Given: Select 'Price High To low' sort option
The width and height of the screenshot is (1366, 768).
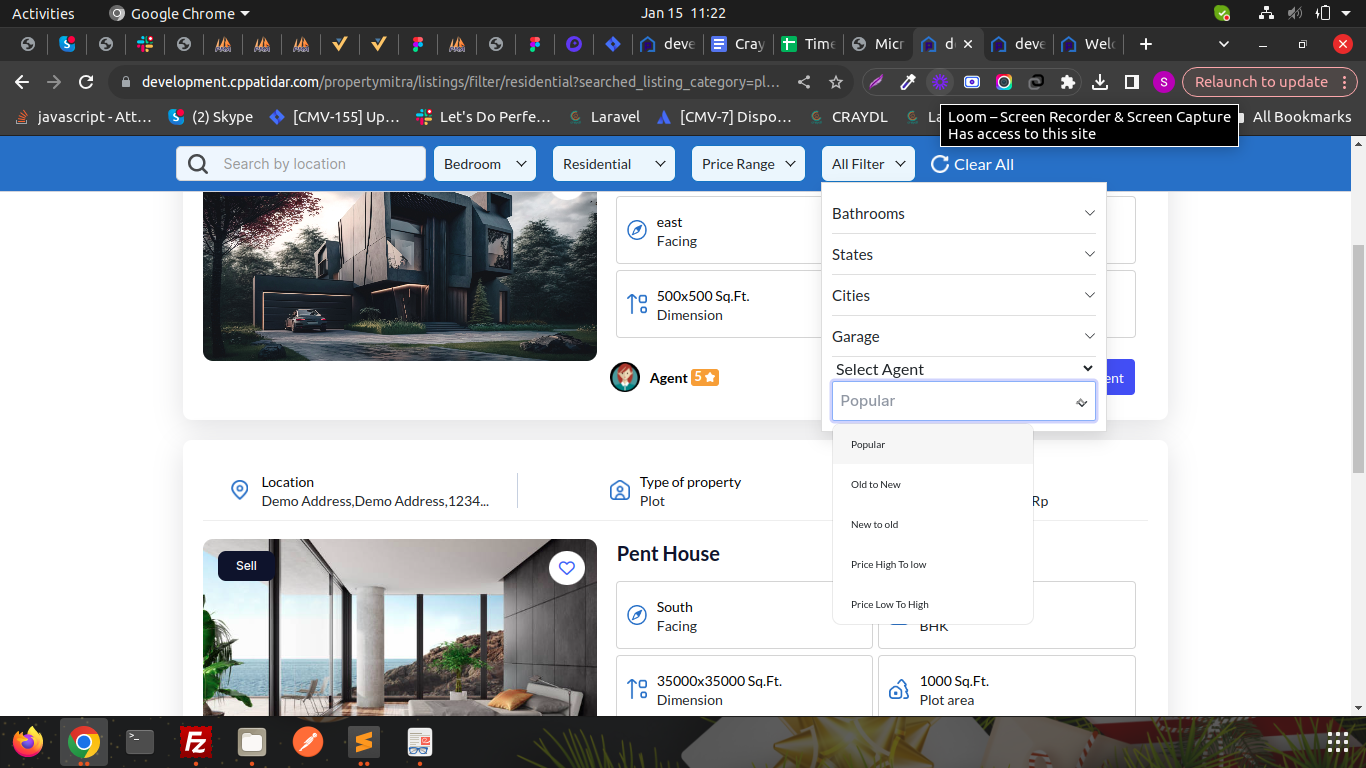Looking at the screenshot, I should [x=889, y=565].
